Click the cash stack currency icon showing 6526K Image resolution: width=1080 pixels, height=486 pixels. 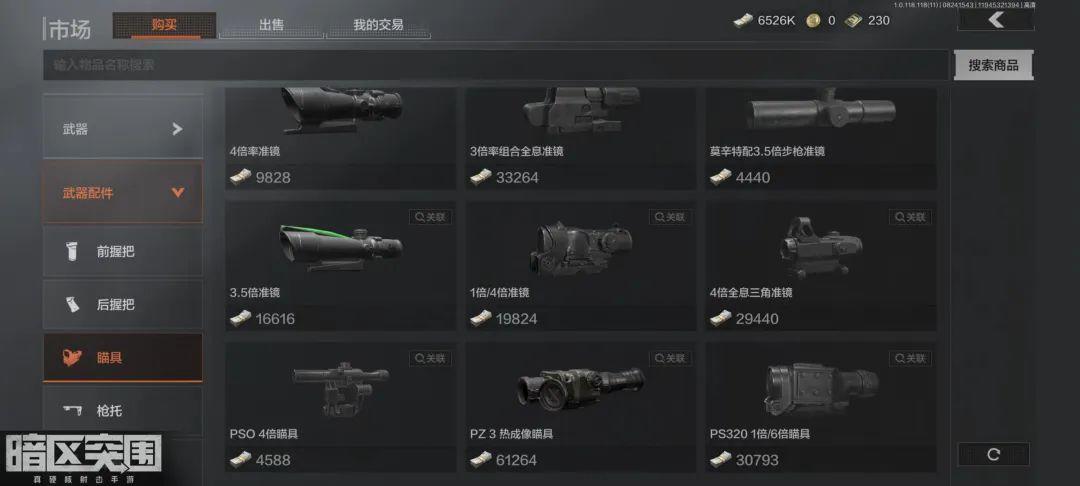[x=743, y=21]
